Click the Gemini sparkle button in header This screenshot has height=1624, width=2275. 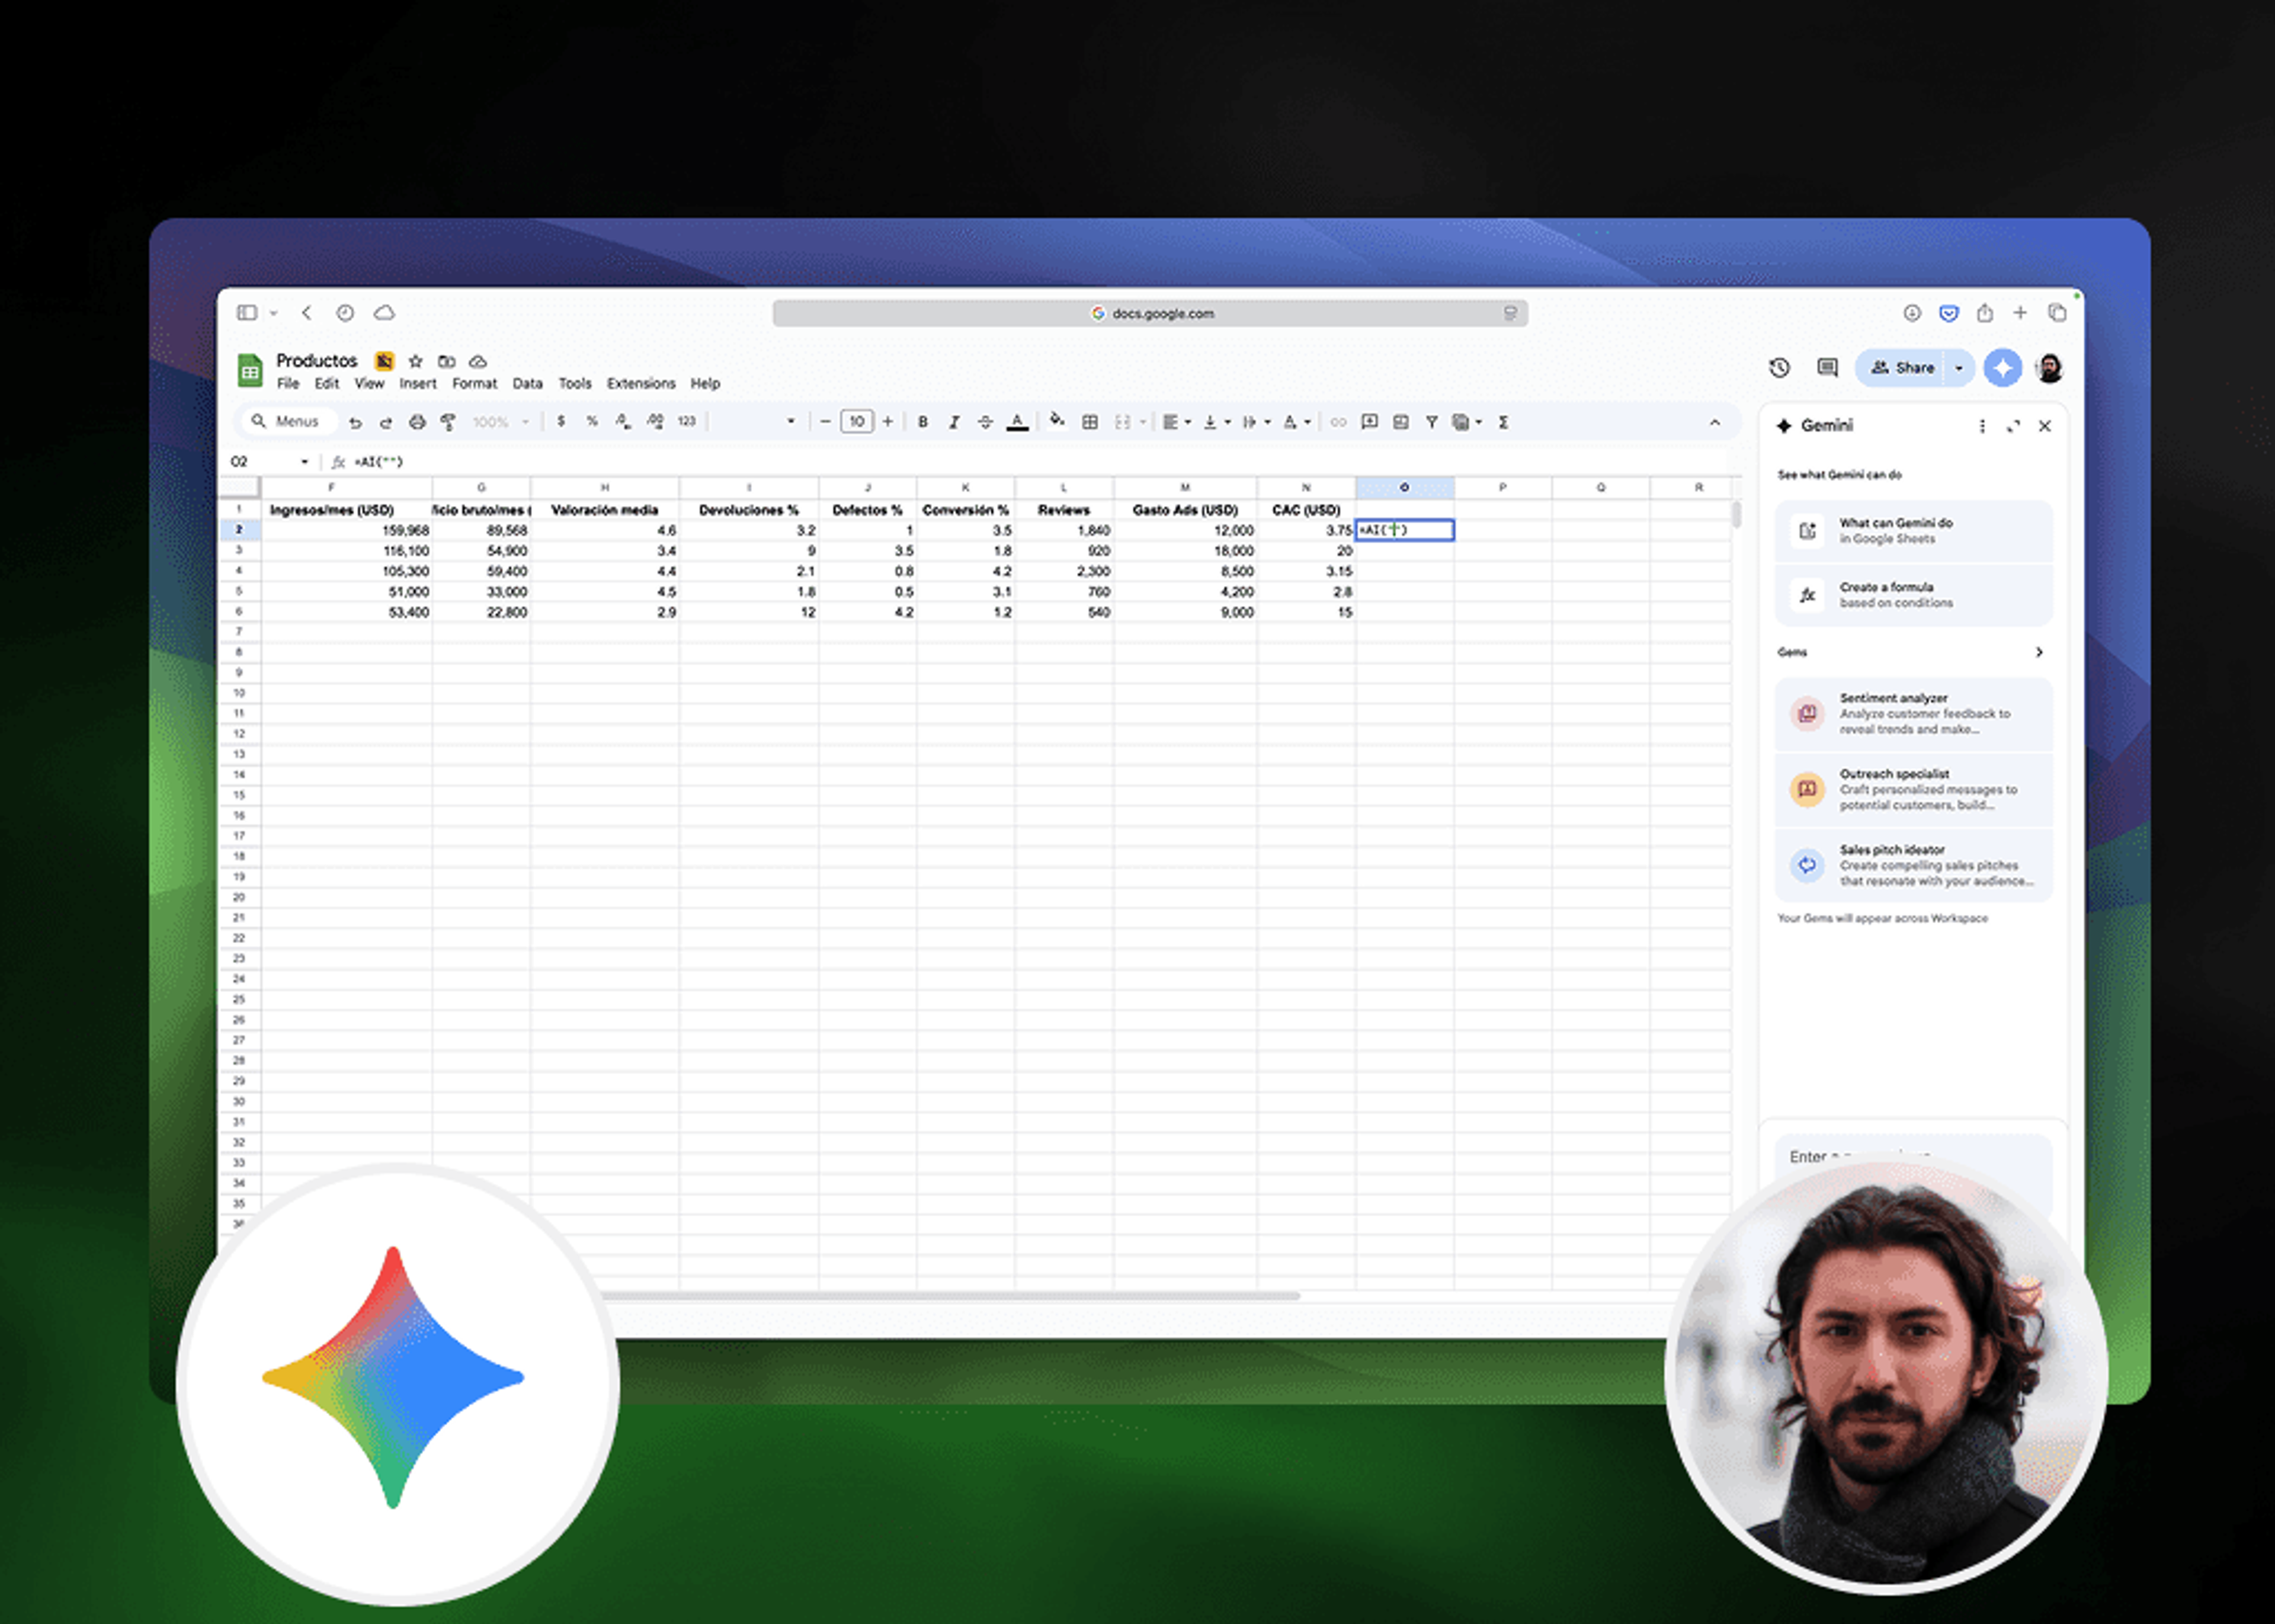[x=2002, y=368]
